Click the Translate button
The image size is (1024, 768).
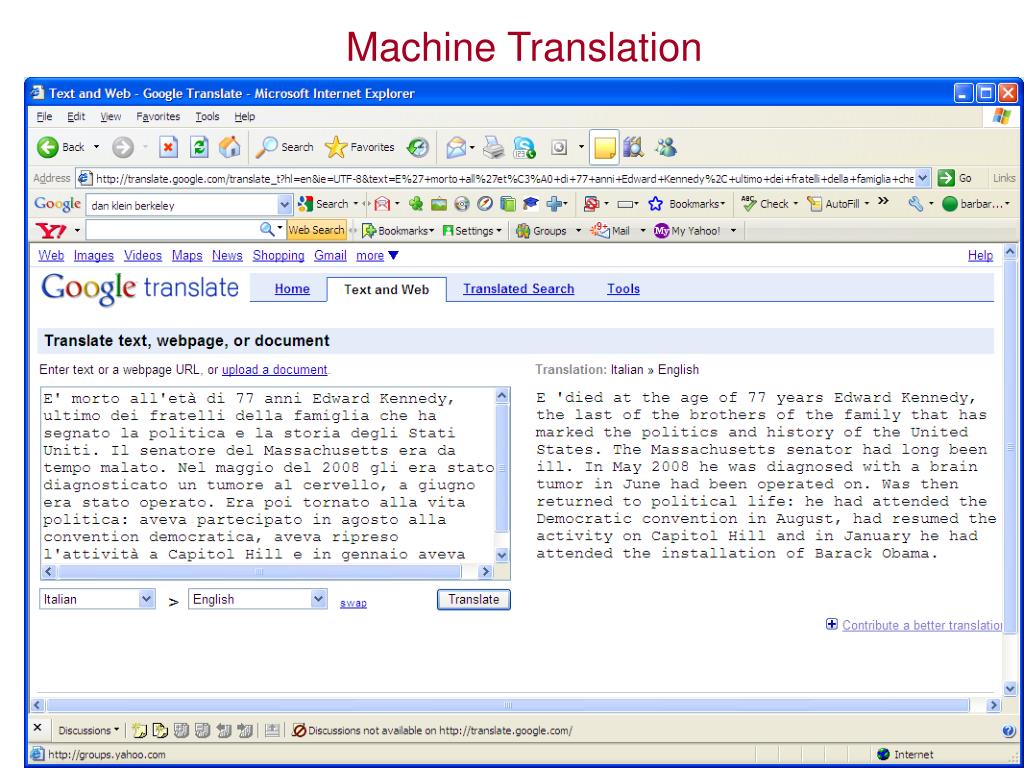point(473,600)
